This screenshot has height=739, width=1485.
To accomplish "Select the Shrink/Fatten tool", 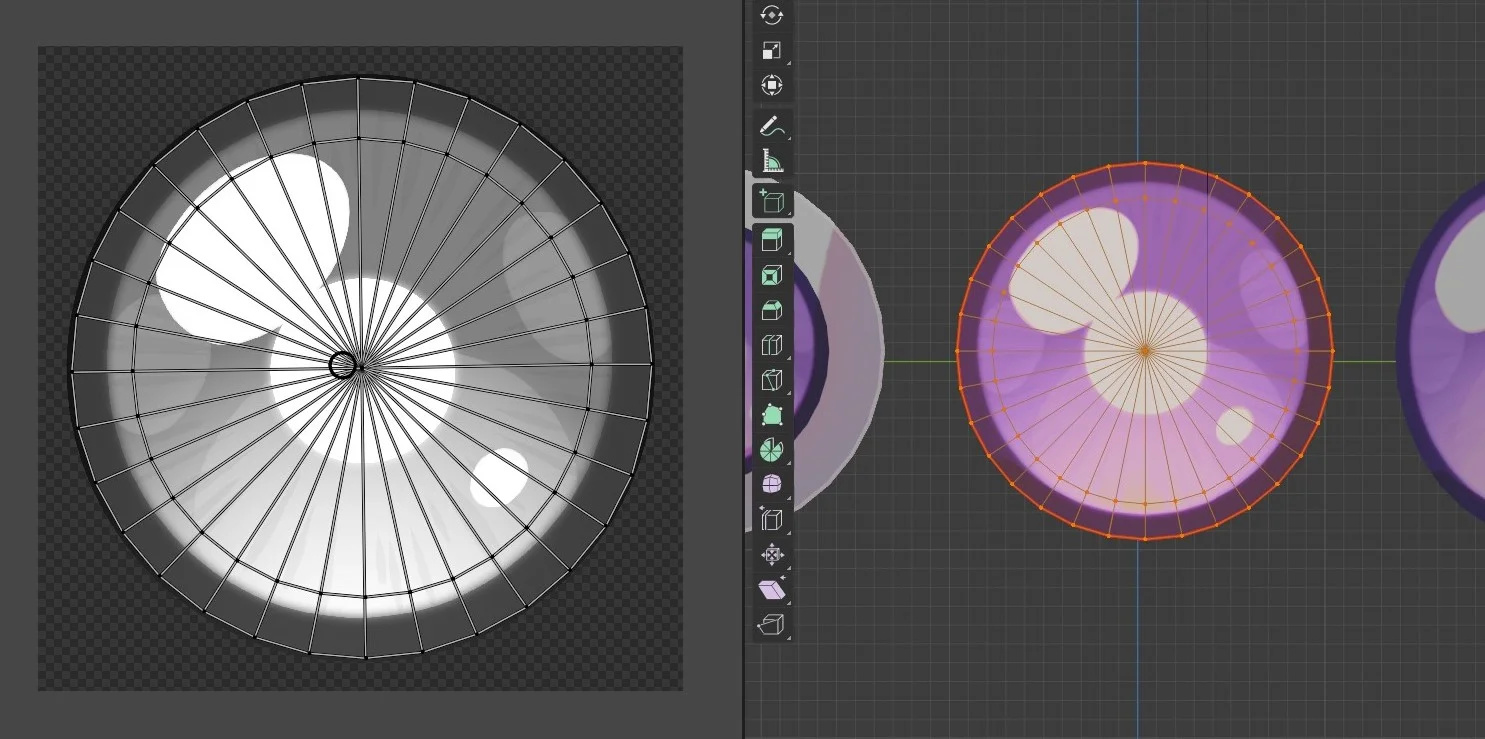I will (x=770, y=555).
